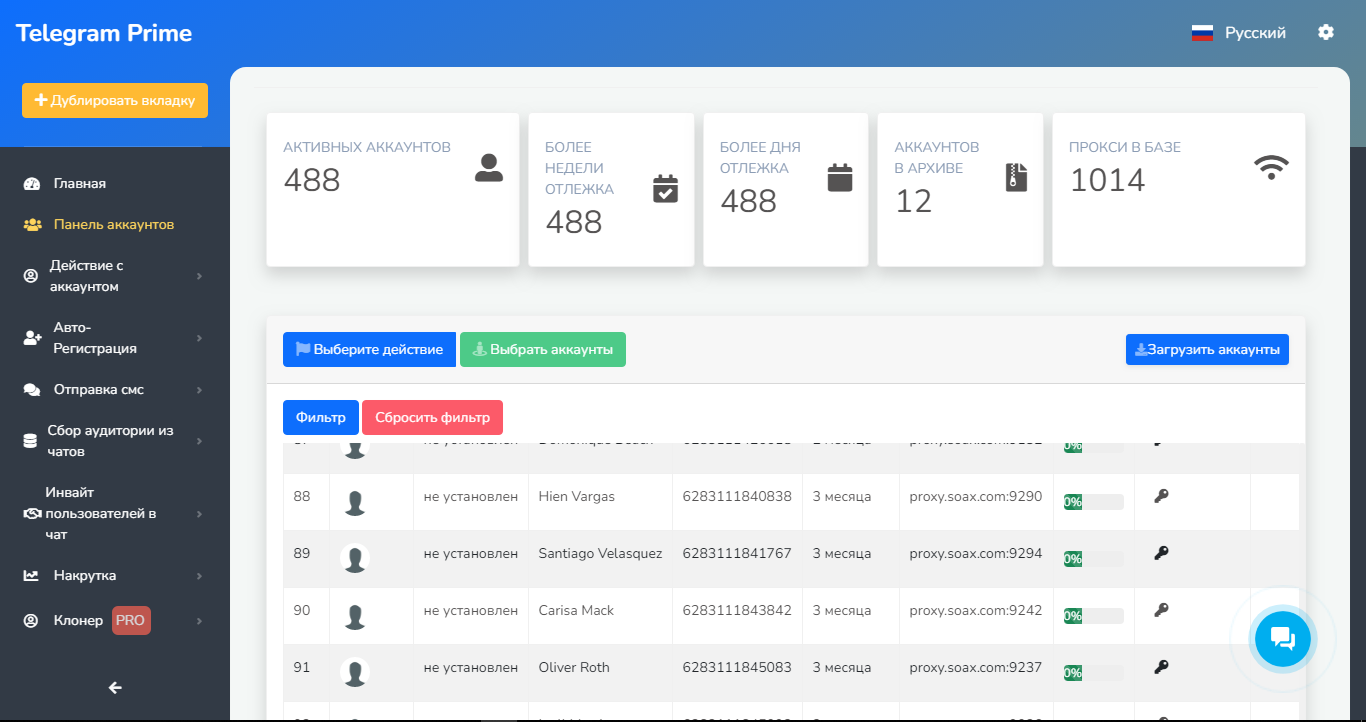Collapse sidebar with the back arrow
The width and height of the screenshot is (1366, 722).
[x=115, y=687]
